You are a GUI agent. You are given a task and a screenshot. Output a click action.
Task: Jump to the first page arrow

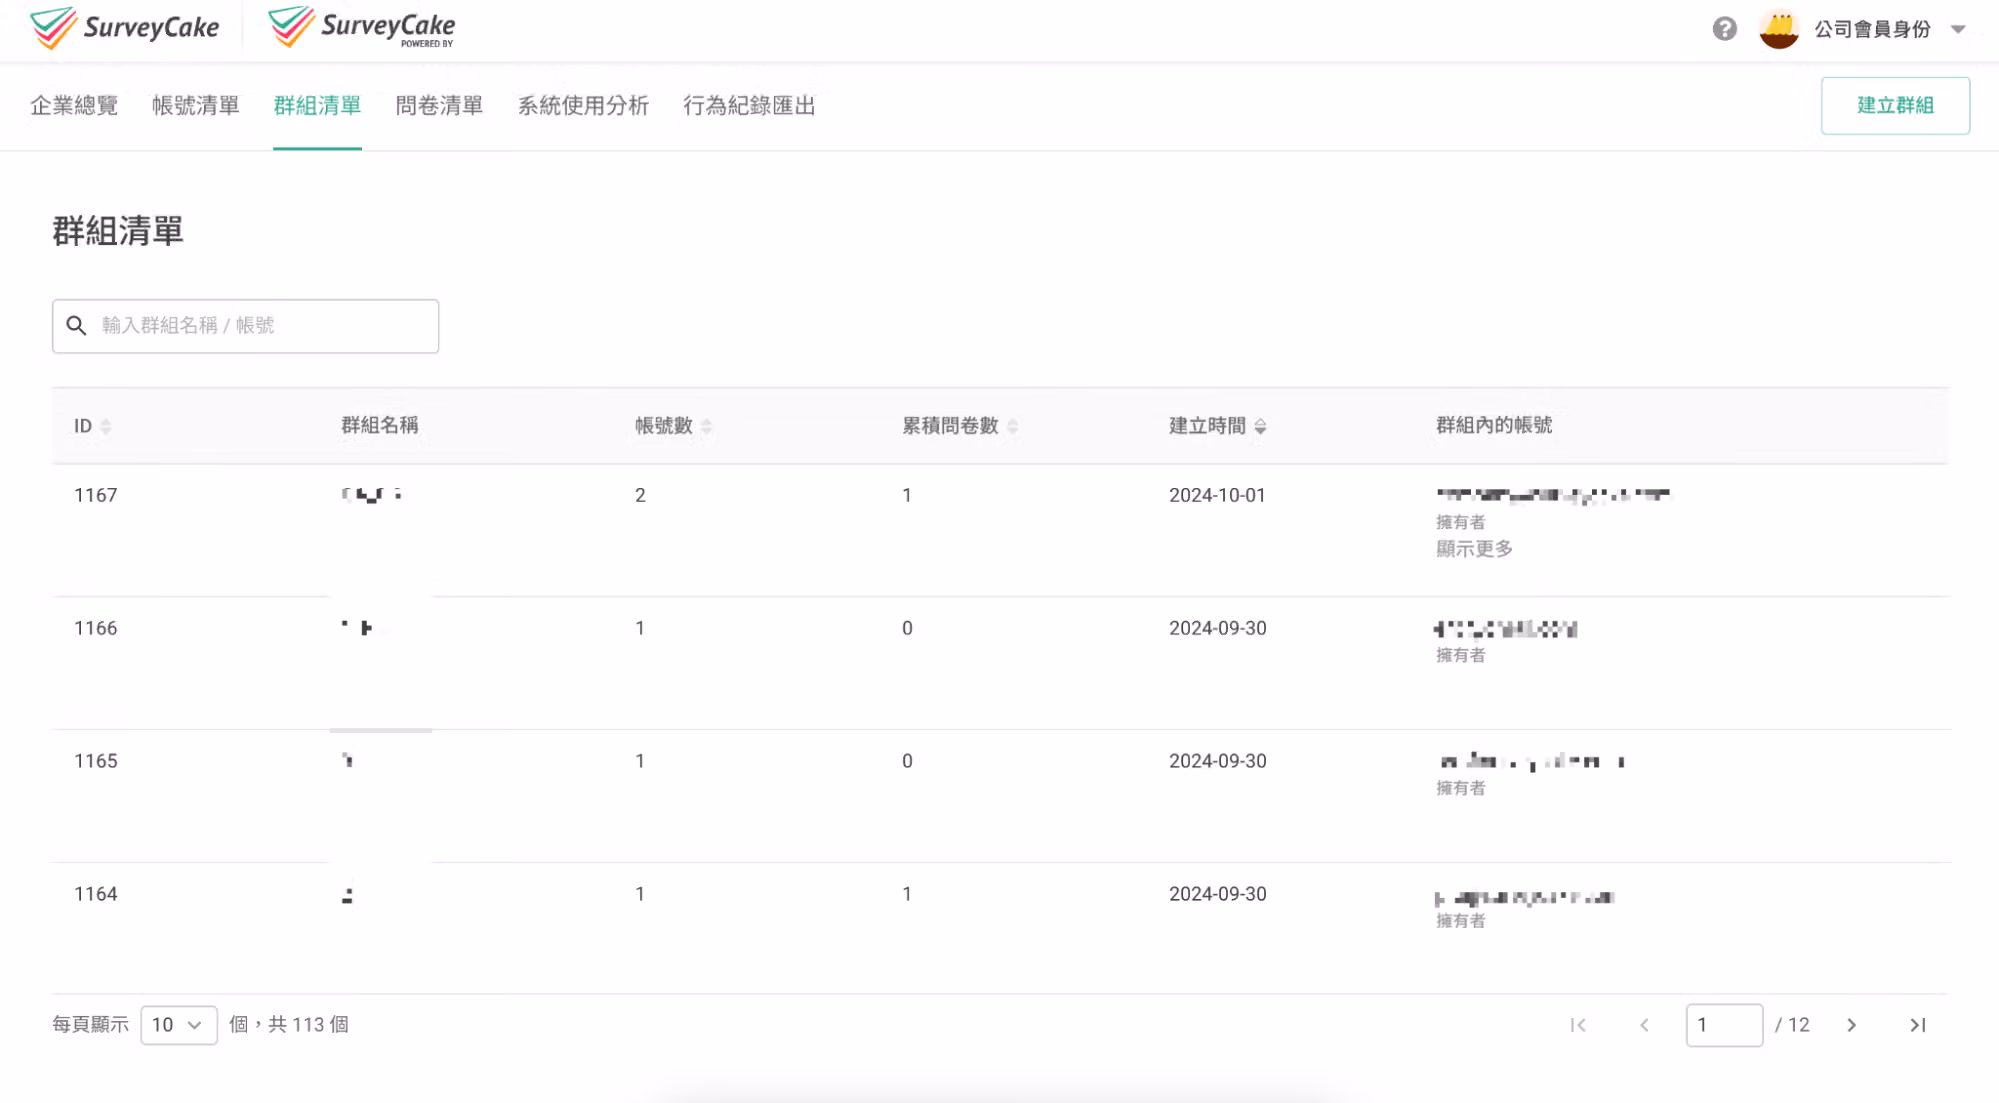[1578, 1025]
